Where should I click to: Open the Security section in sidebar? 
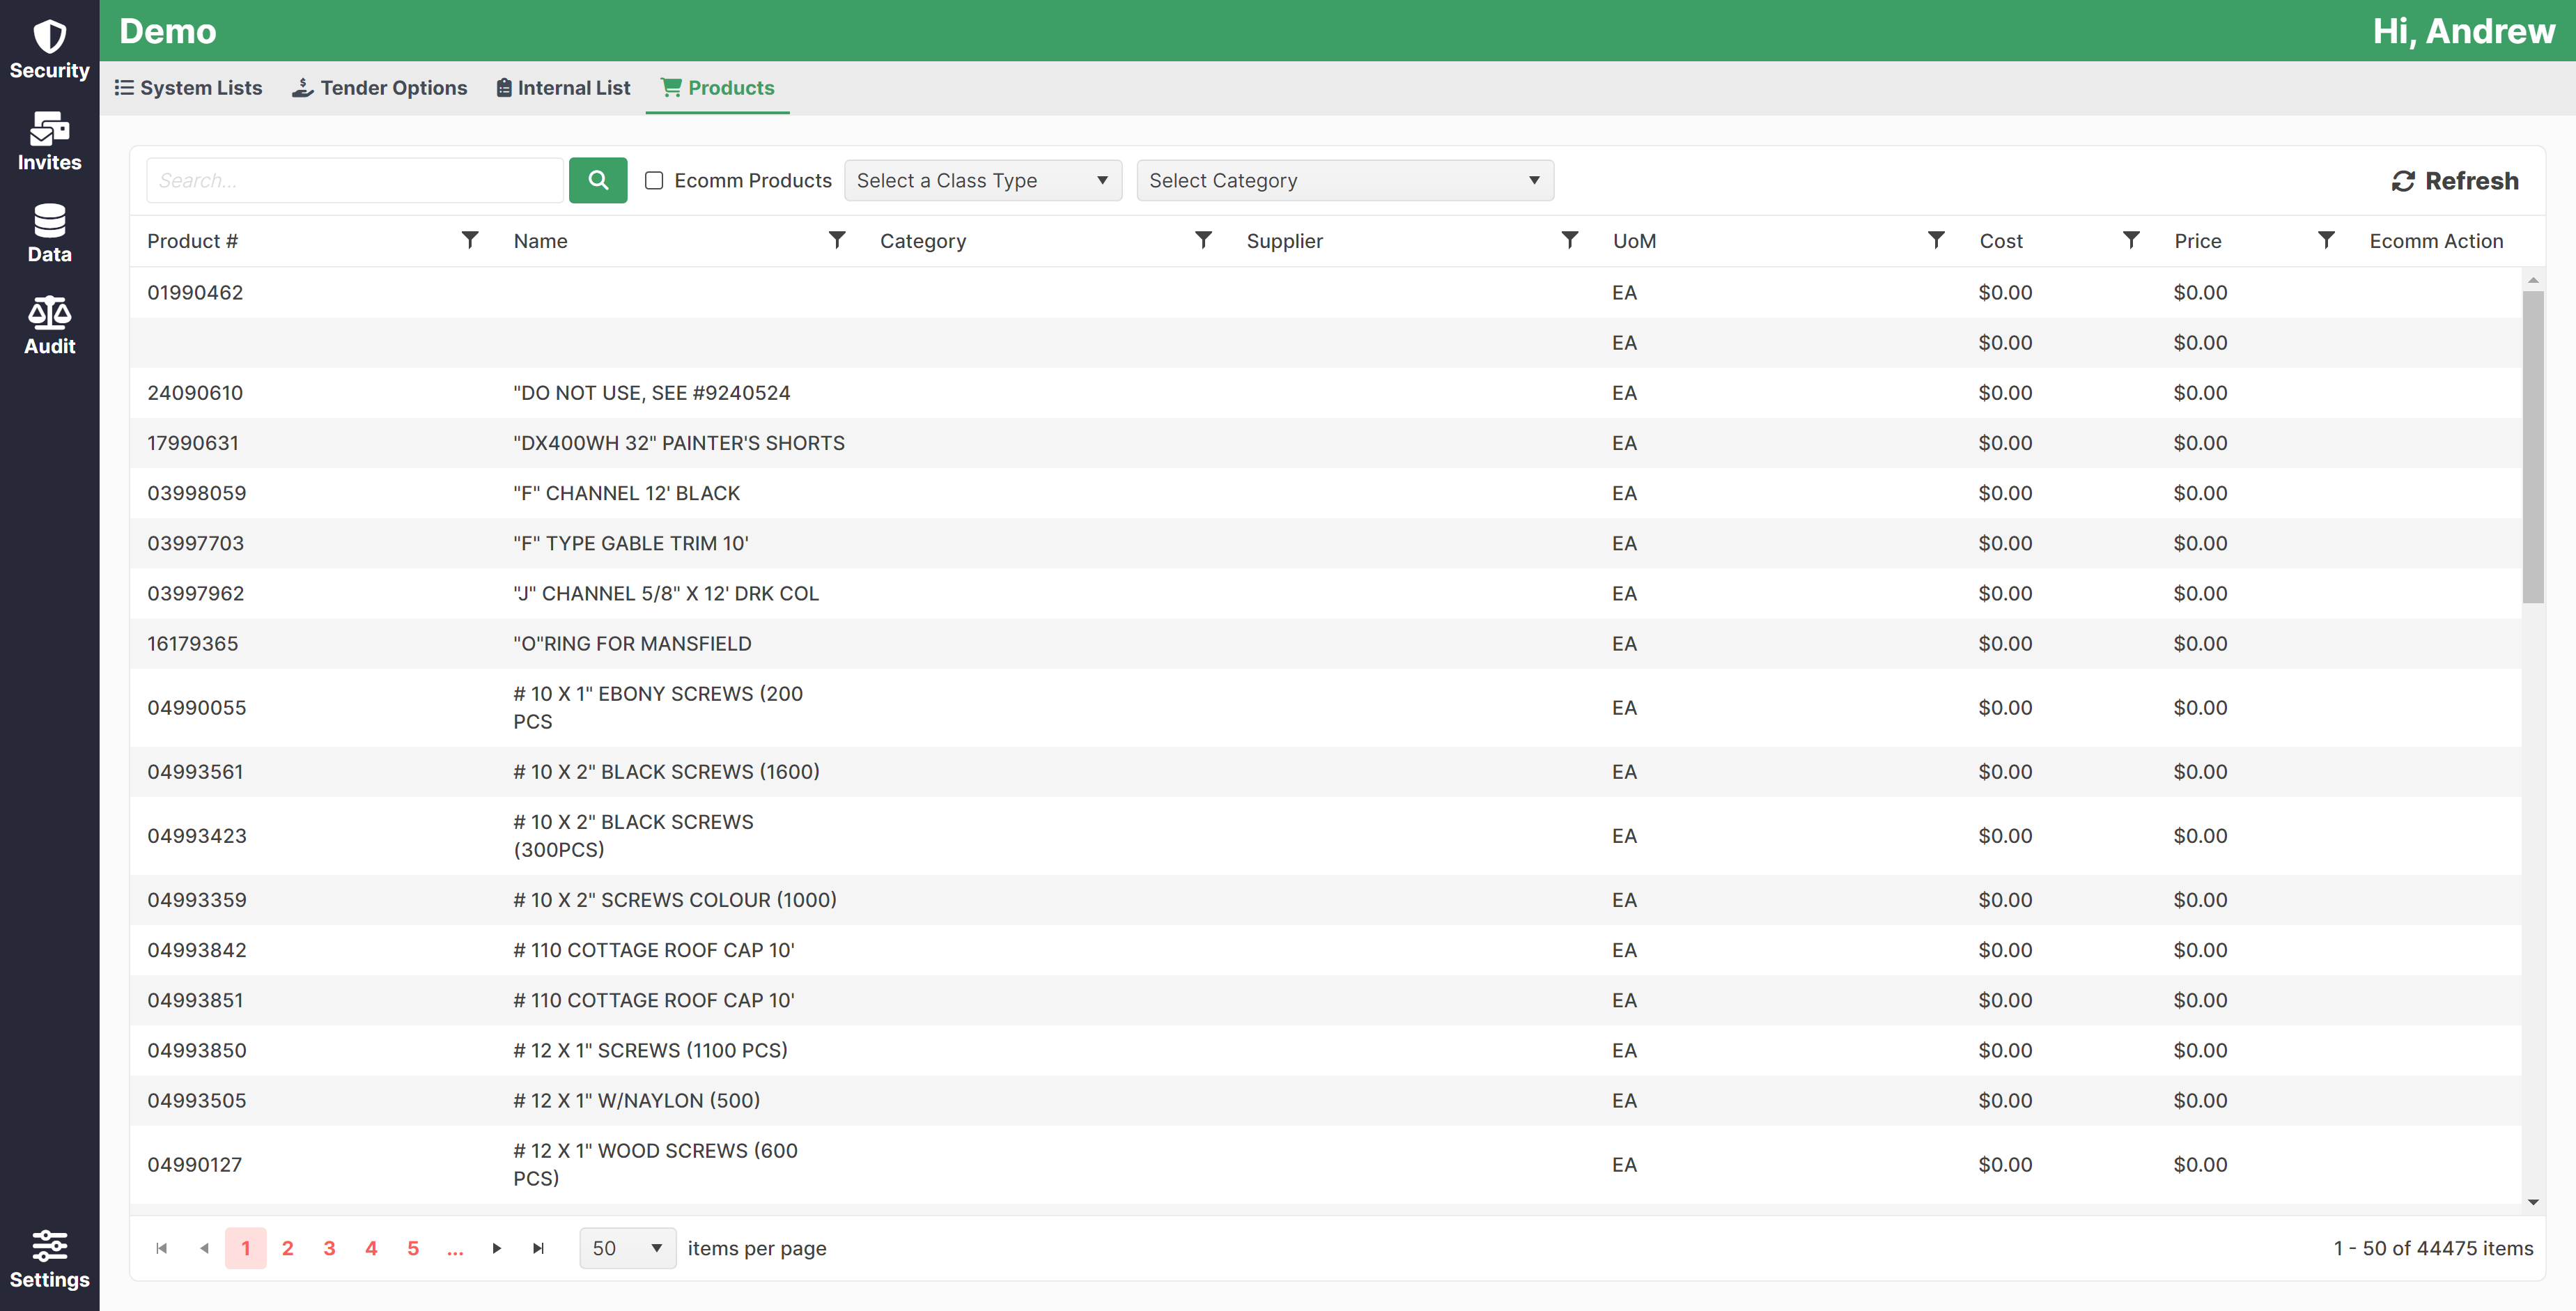pyautogui.click(x=49, y=50)
